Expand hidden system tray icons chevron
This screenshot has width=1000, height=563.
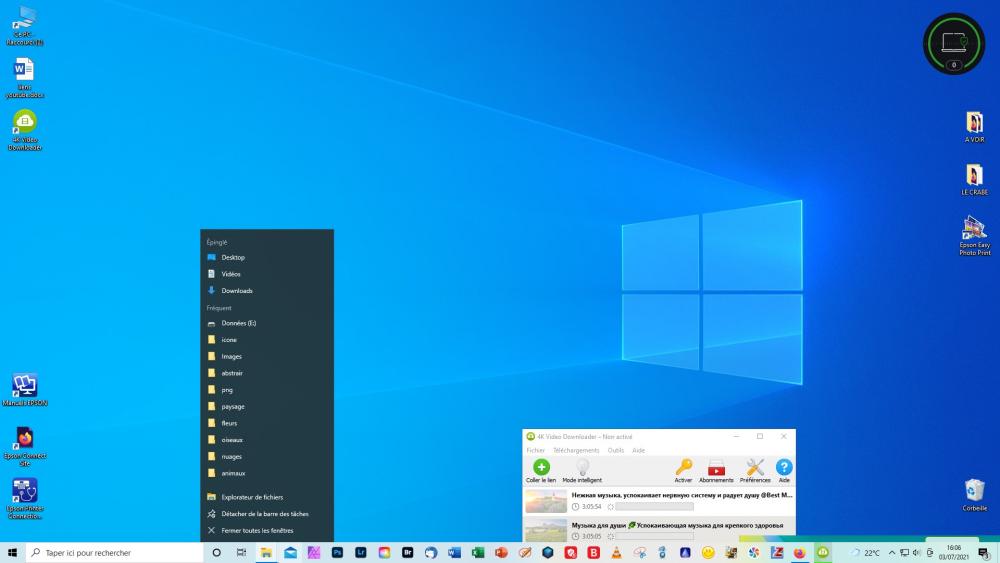click(x=890, y=552)
